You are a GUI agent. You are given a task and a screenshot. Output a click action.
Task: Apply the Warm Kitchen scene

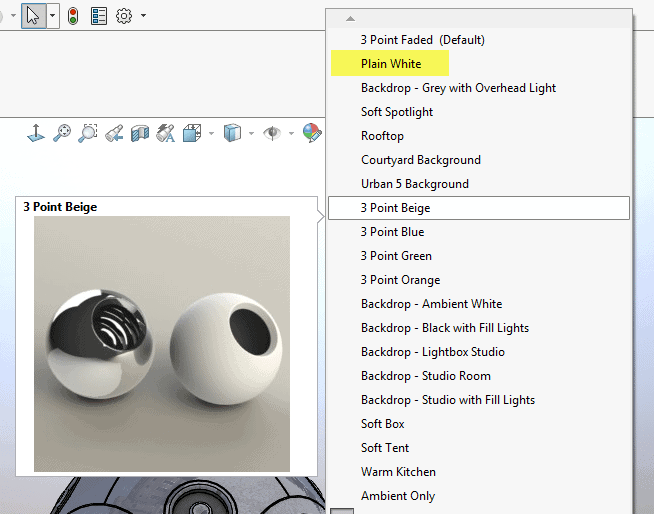(x=398, y=472)
